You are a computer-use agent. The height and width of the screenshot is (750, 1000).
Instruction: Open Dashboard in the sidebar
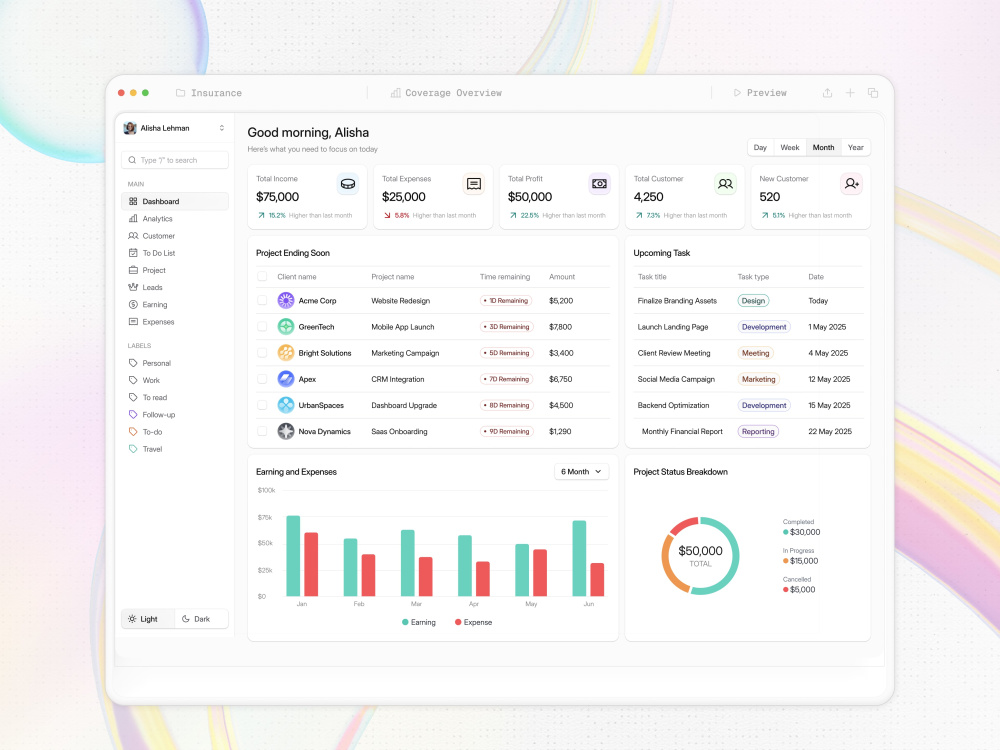click(x=175, y=202)
